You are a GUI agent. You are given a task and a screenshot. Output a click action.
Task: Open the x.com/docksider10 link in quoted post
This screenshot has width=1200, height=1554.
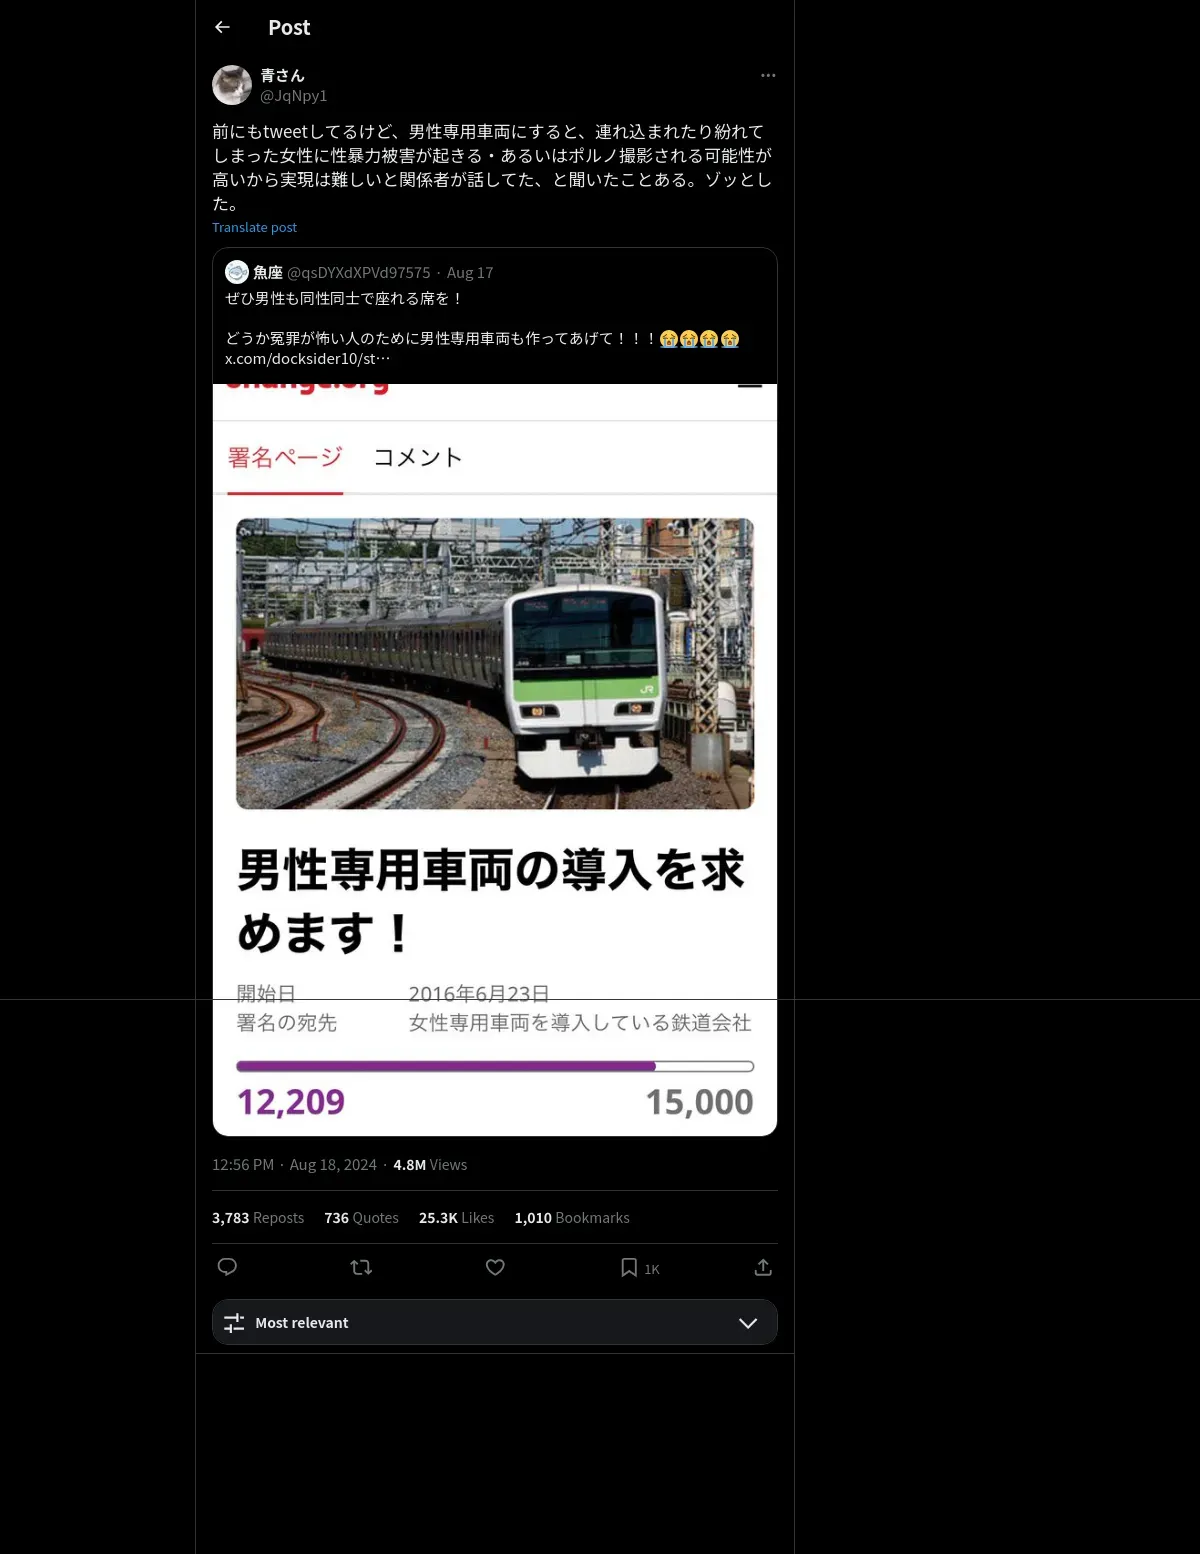(x=308, y=358)
